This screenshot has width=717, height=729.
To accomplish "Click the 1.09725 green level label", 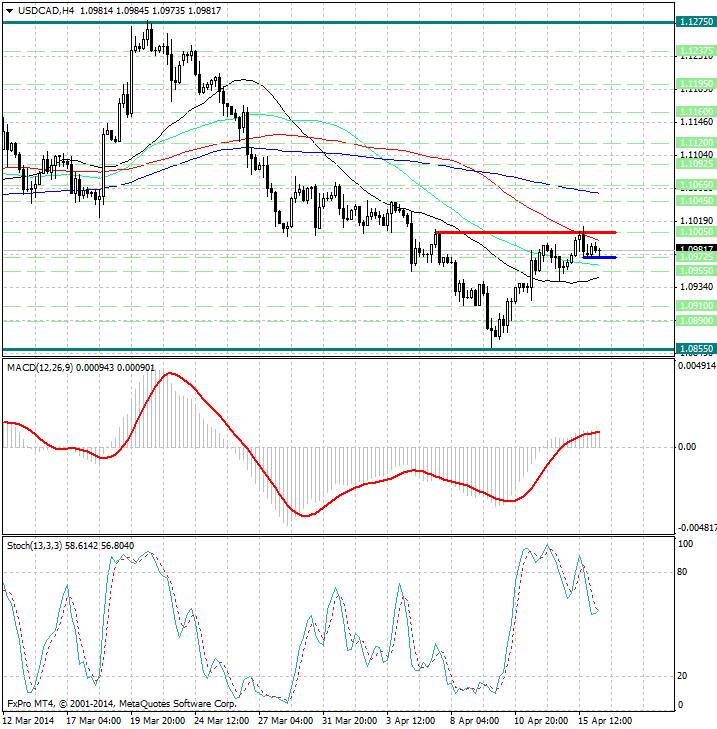I will tap(697, 257).
